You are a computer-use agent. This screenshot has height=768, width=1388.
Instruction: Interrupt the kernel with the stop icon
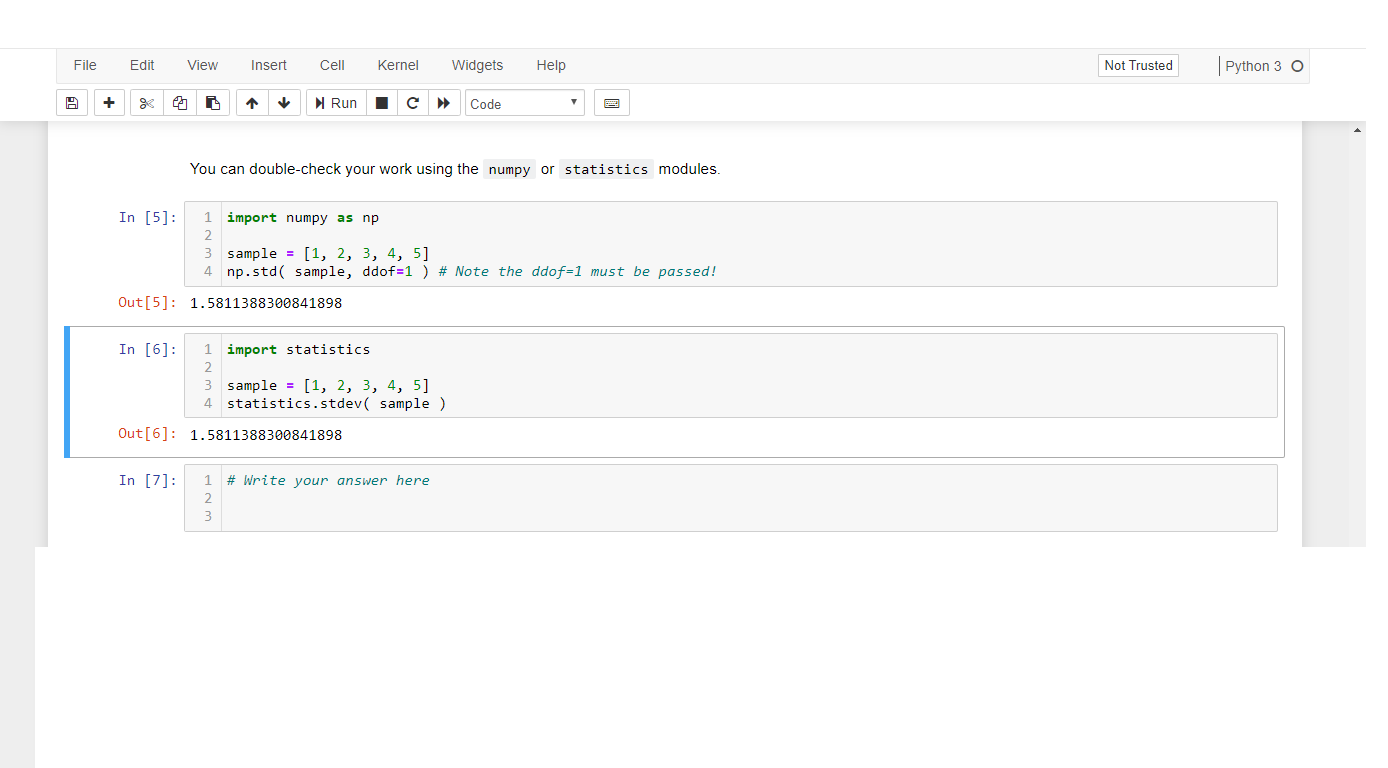coord(381,102)
